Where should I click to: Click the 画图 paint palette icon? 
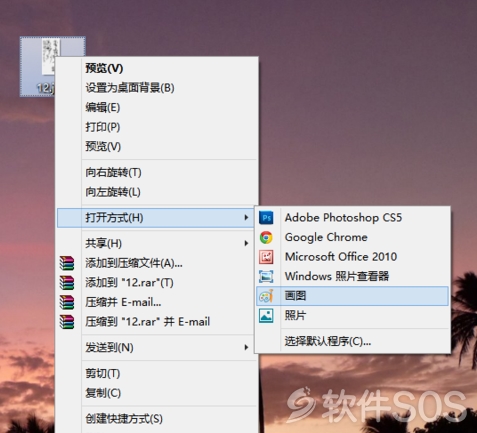click(x=266, y=296)
